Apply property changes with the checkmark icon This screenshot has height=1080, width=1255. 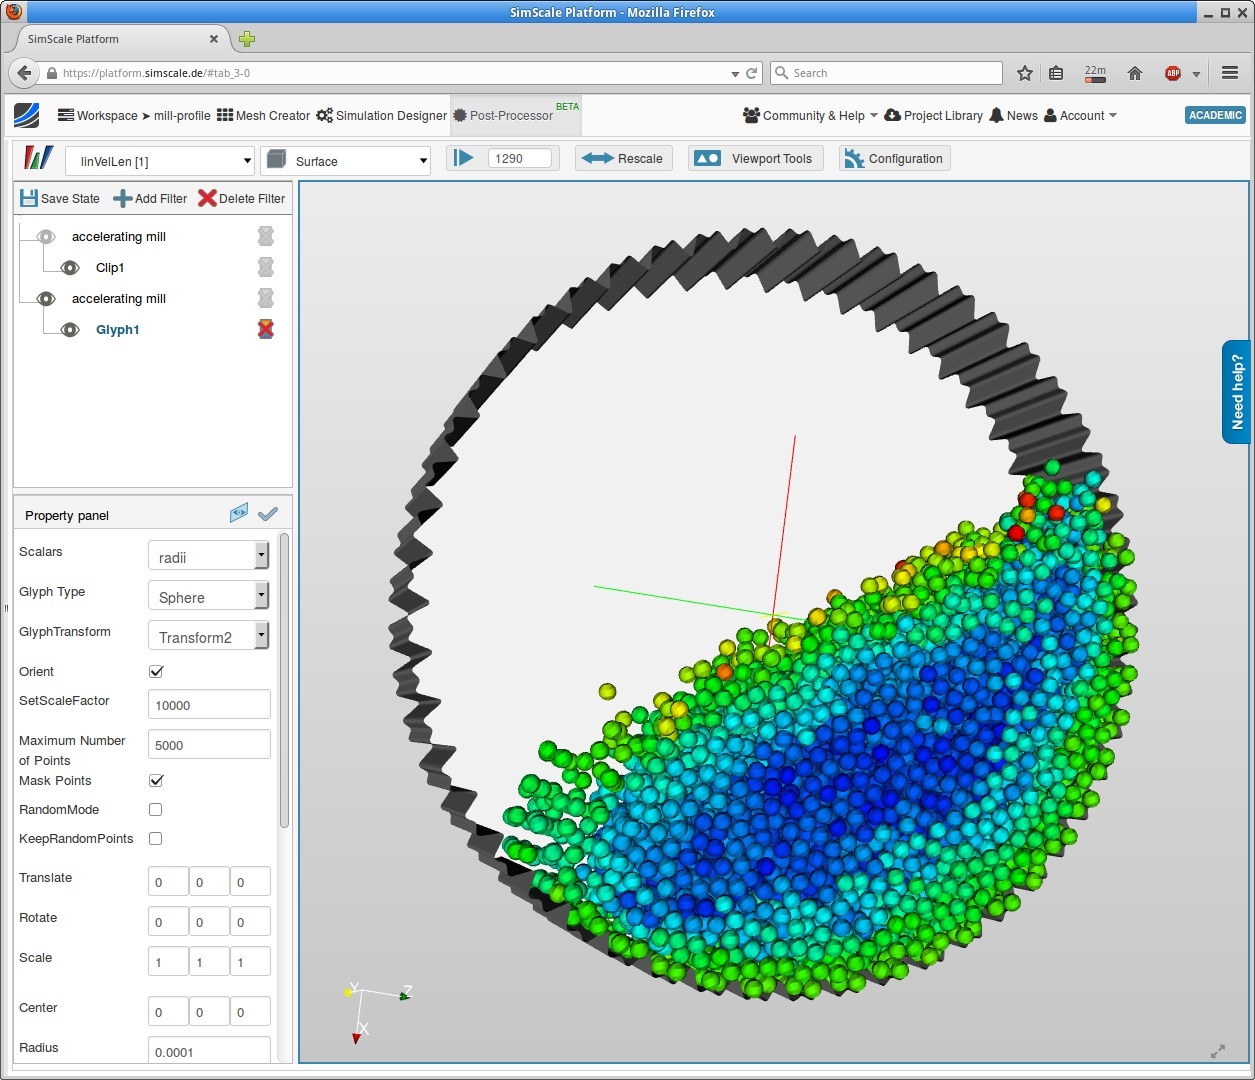pos(267,514)
